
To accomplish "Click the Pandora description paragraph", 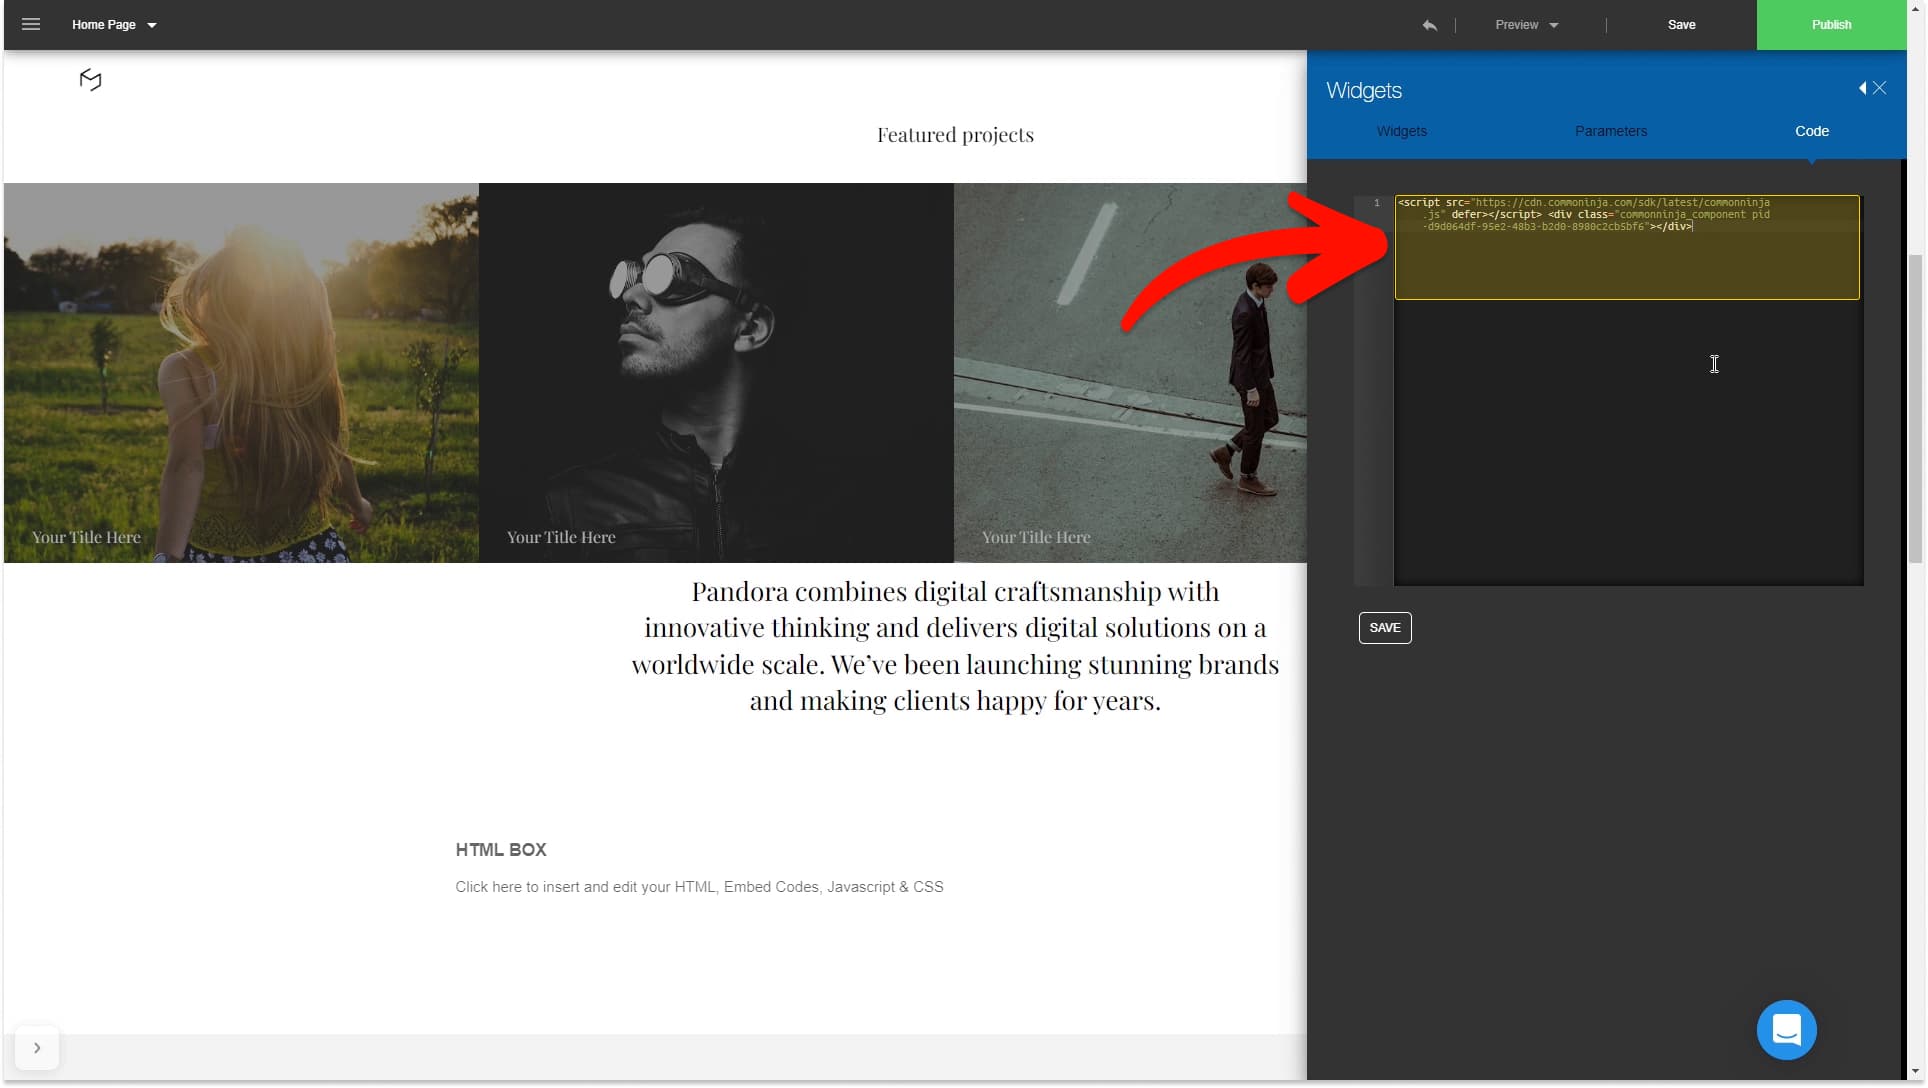I will click(955, 646).
